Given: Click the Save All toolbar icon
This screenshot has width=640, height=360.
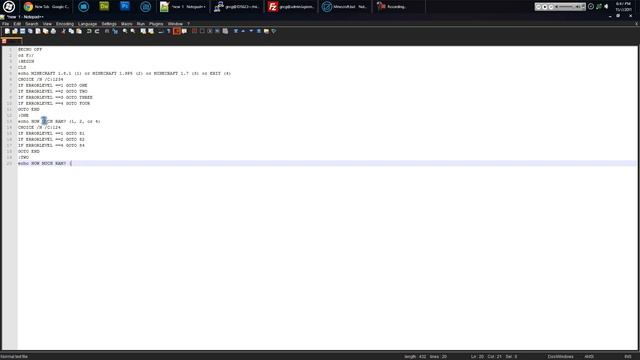Looking at the screenshot, I should 30,31.
